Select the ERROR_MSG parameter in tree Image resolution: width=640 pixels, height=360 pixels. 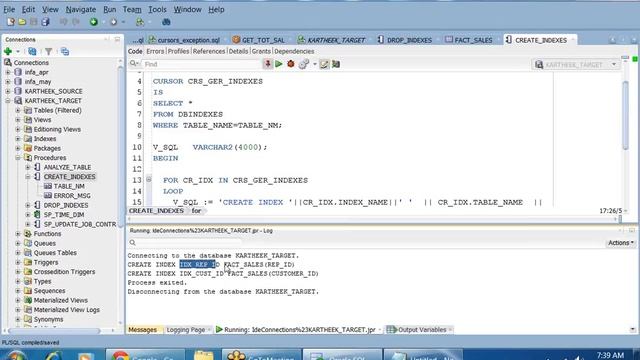click(72, 196)
